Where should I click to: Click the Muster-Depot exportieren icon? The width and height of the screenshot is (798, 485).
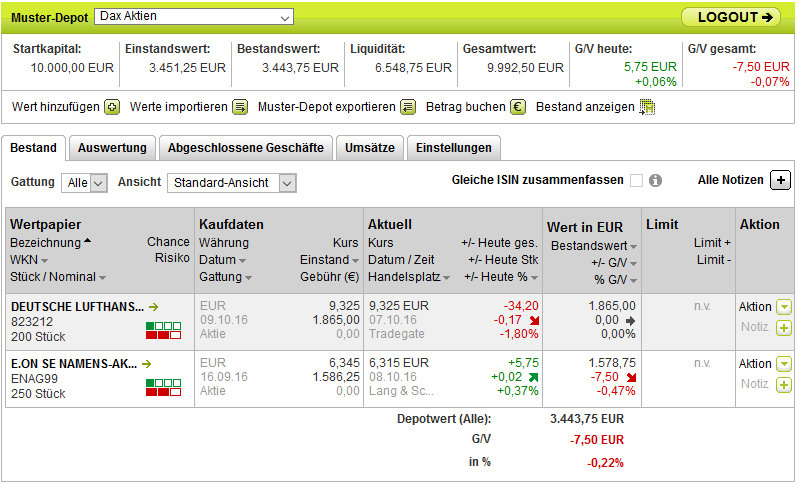(407, 107)
